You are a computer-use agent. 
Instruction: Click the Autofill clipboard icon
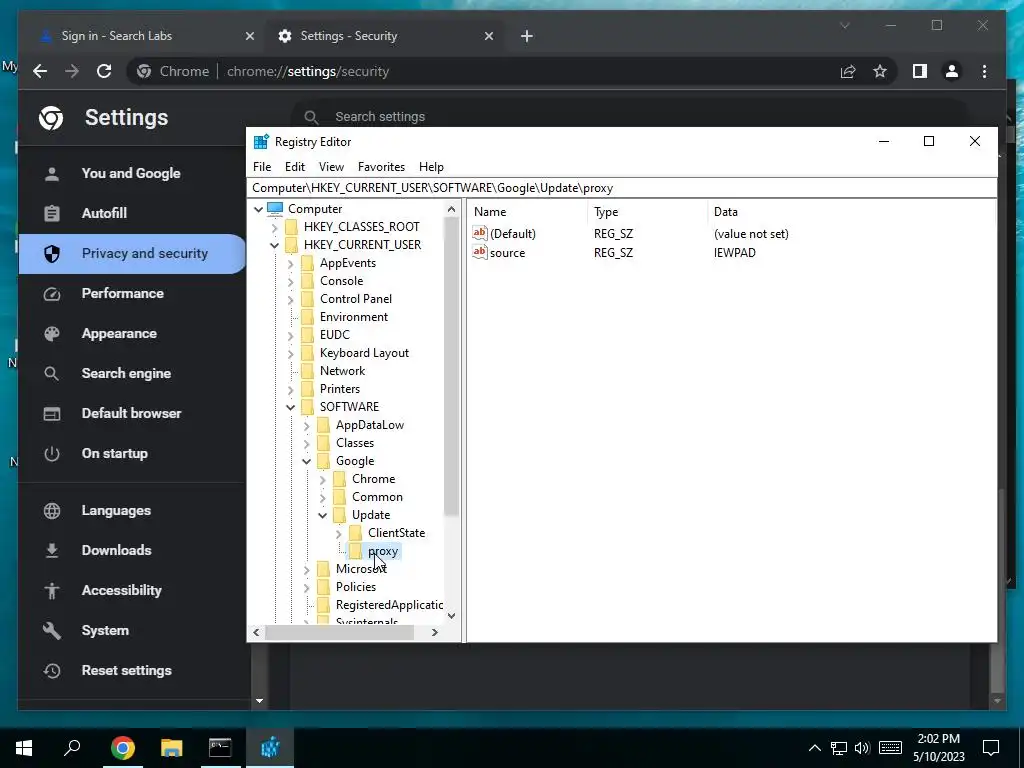coord(52,214)
